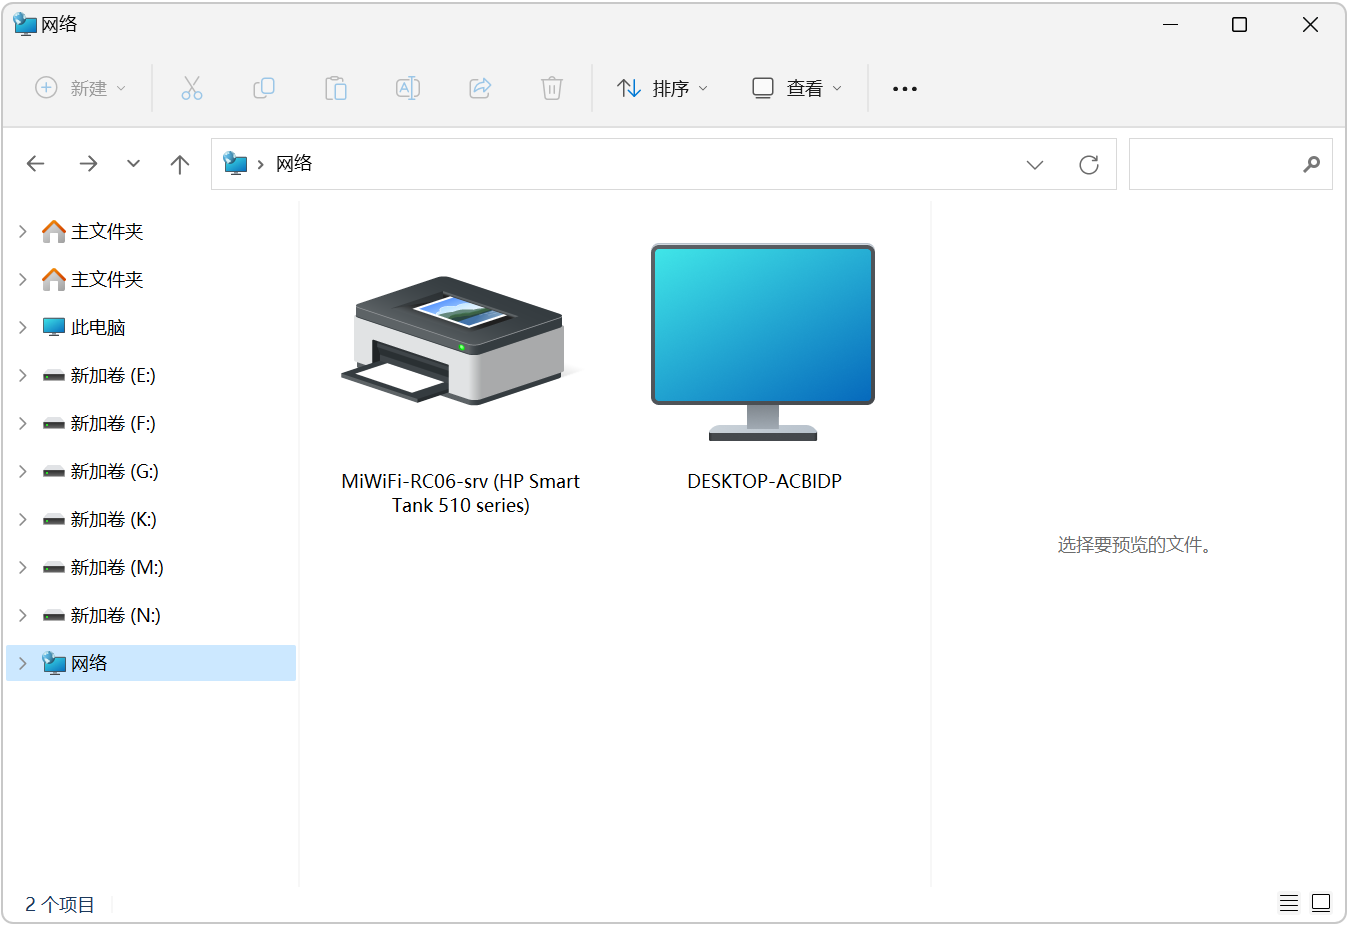Select drive 新加卷 (M:) in sidebar
Image resolution: width=1348 pixels, height=926 pixels.
151,567
